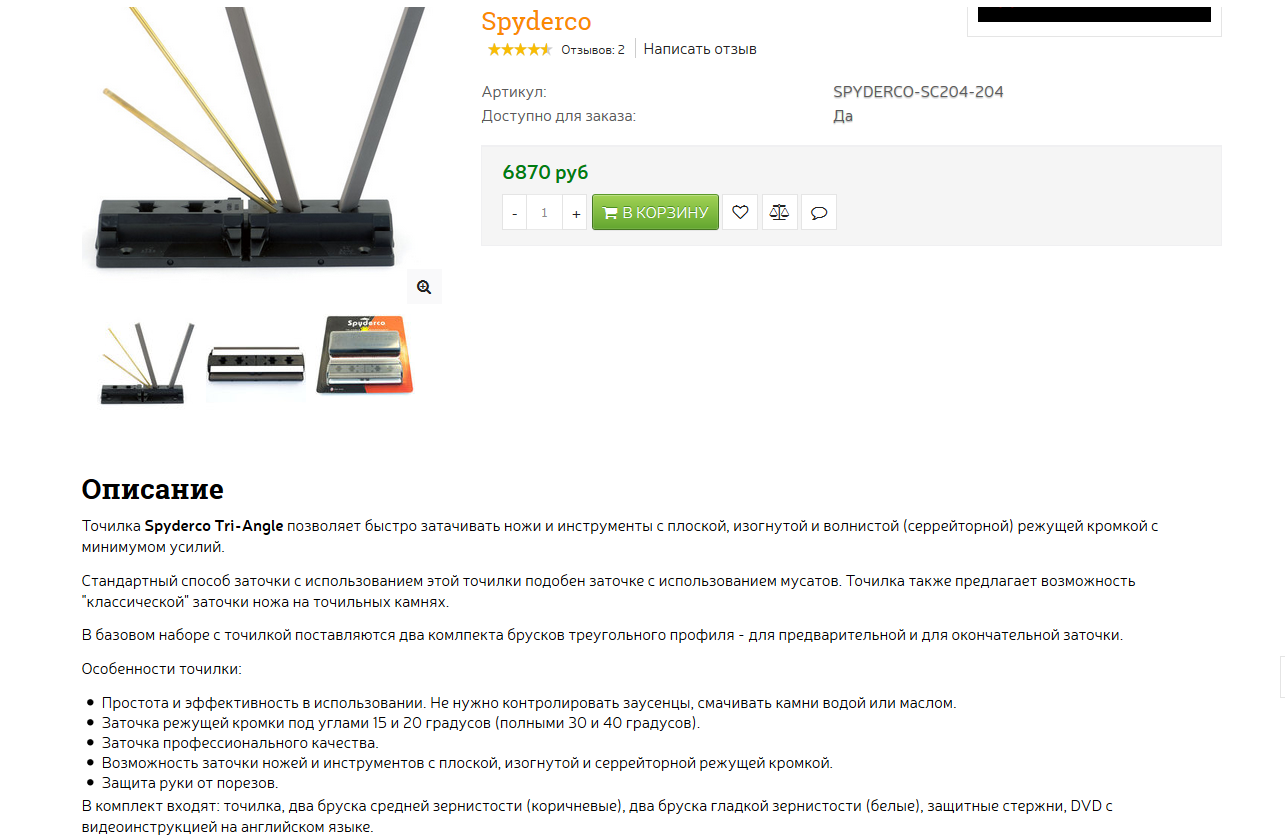
Task: Open the speech bubble question icon
Action: [x=819, y=212]
